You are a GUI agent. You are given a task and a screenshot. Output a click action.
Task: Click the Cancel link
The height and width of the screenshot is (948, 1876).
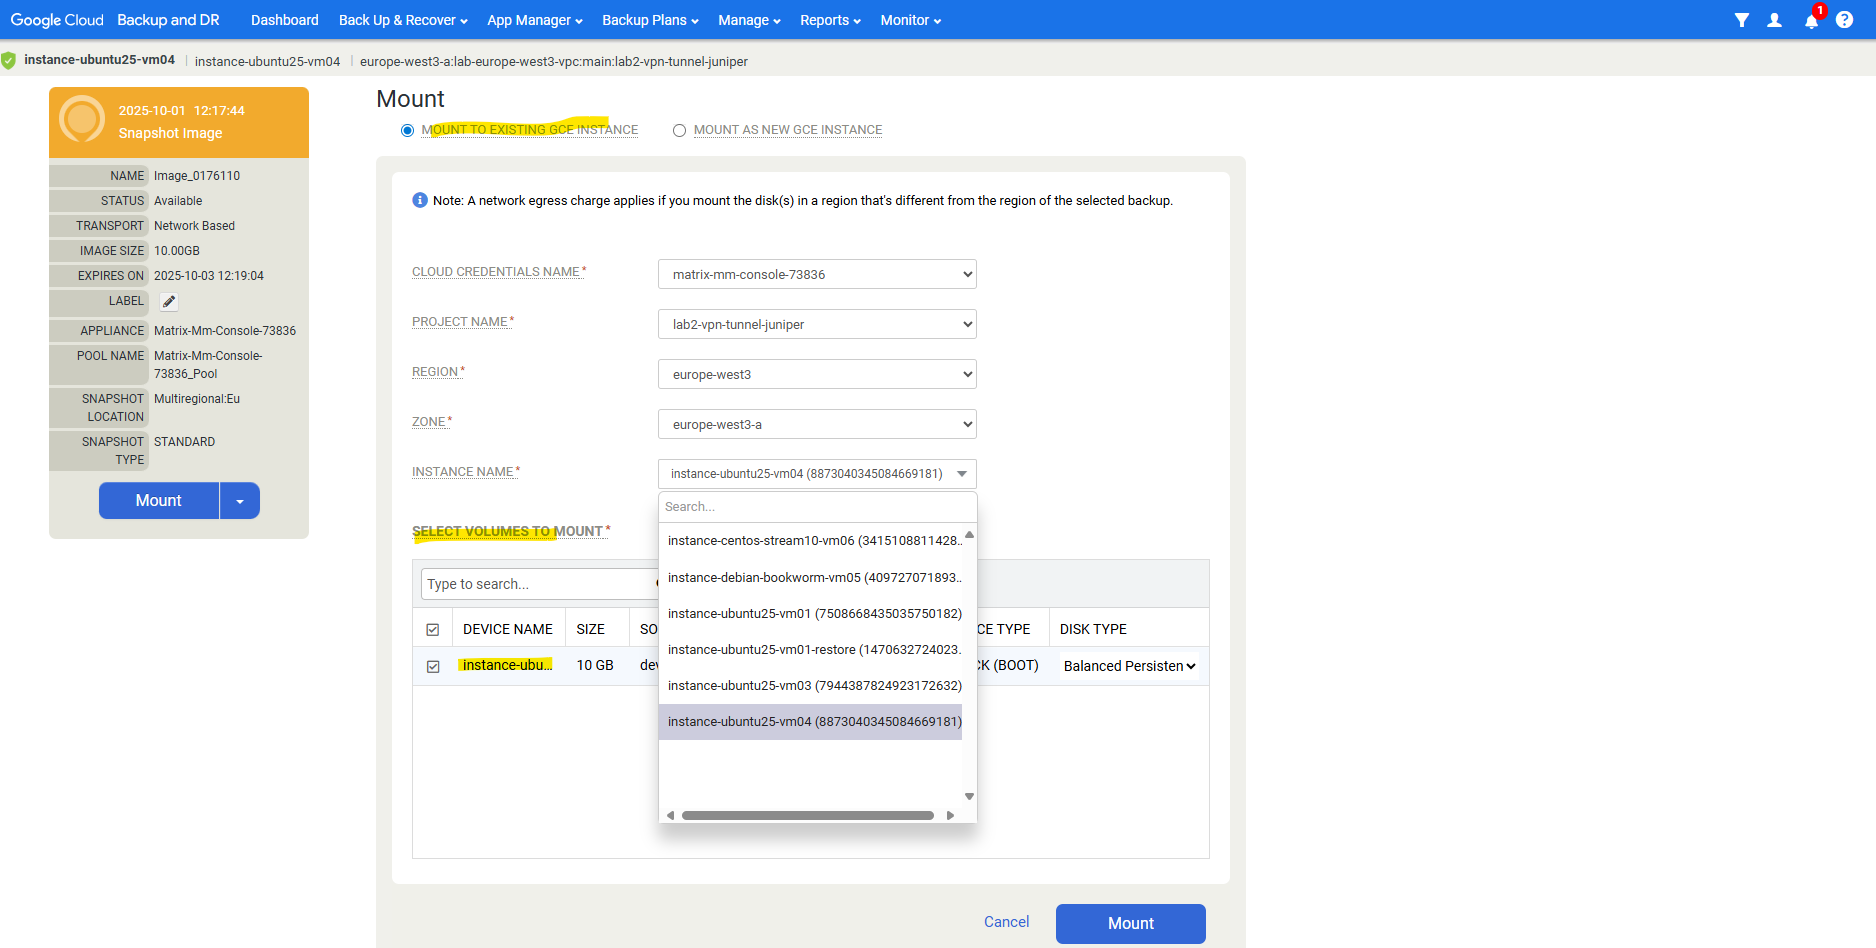coord(1006,922)
